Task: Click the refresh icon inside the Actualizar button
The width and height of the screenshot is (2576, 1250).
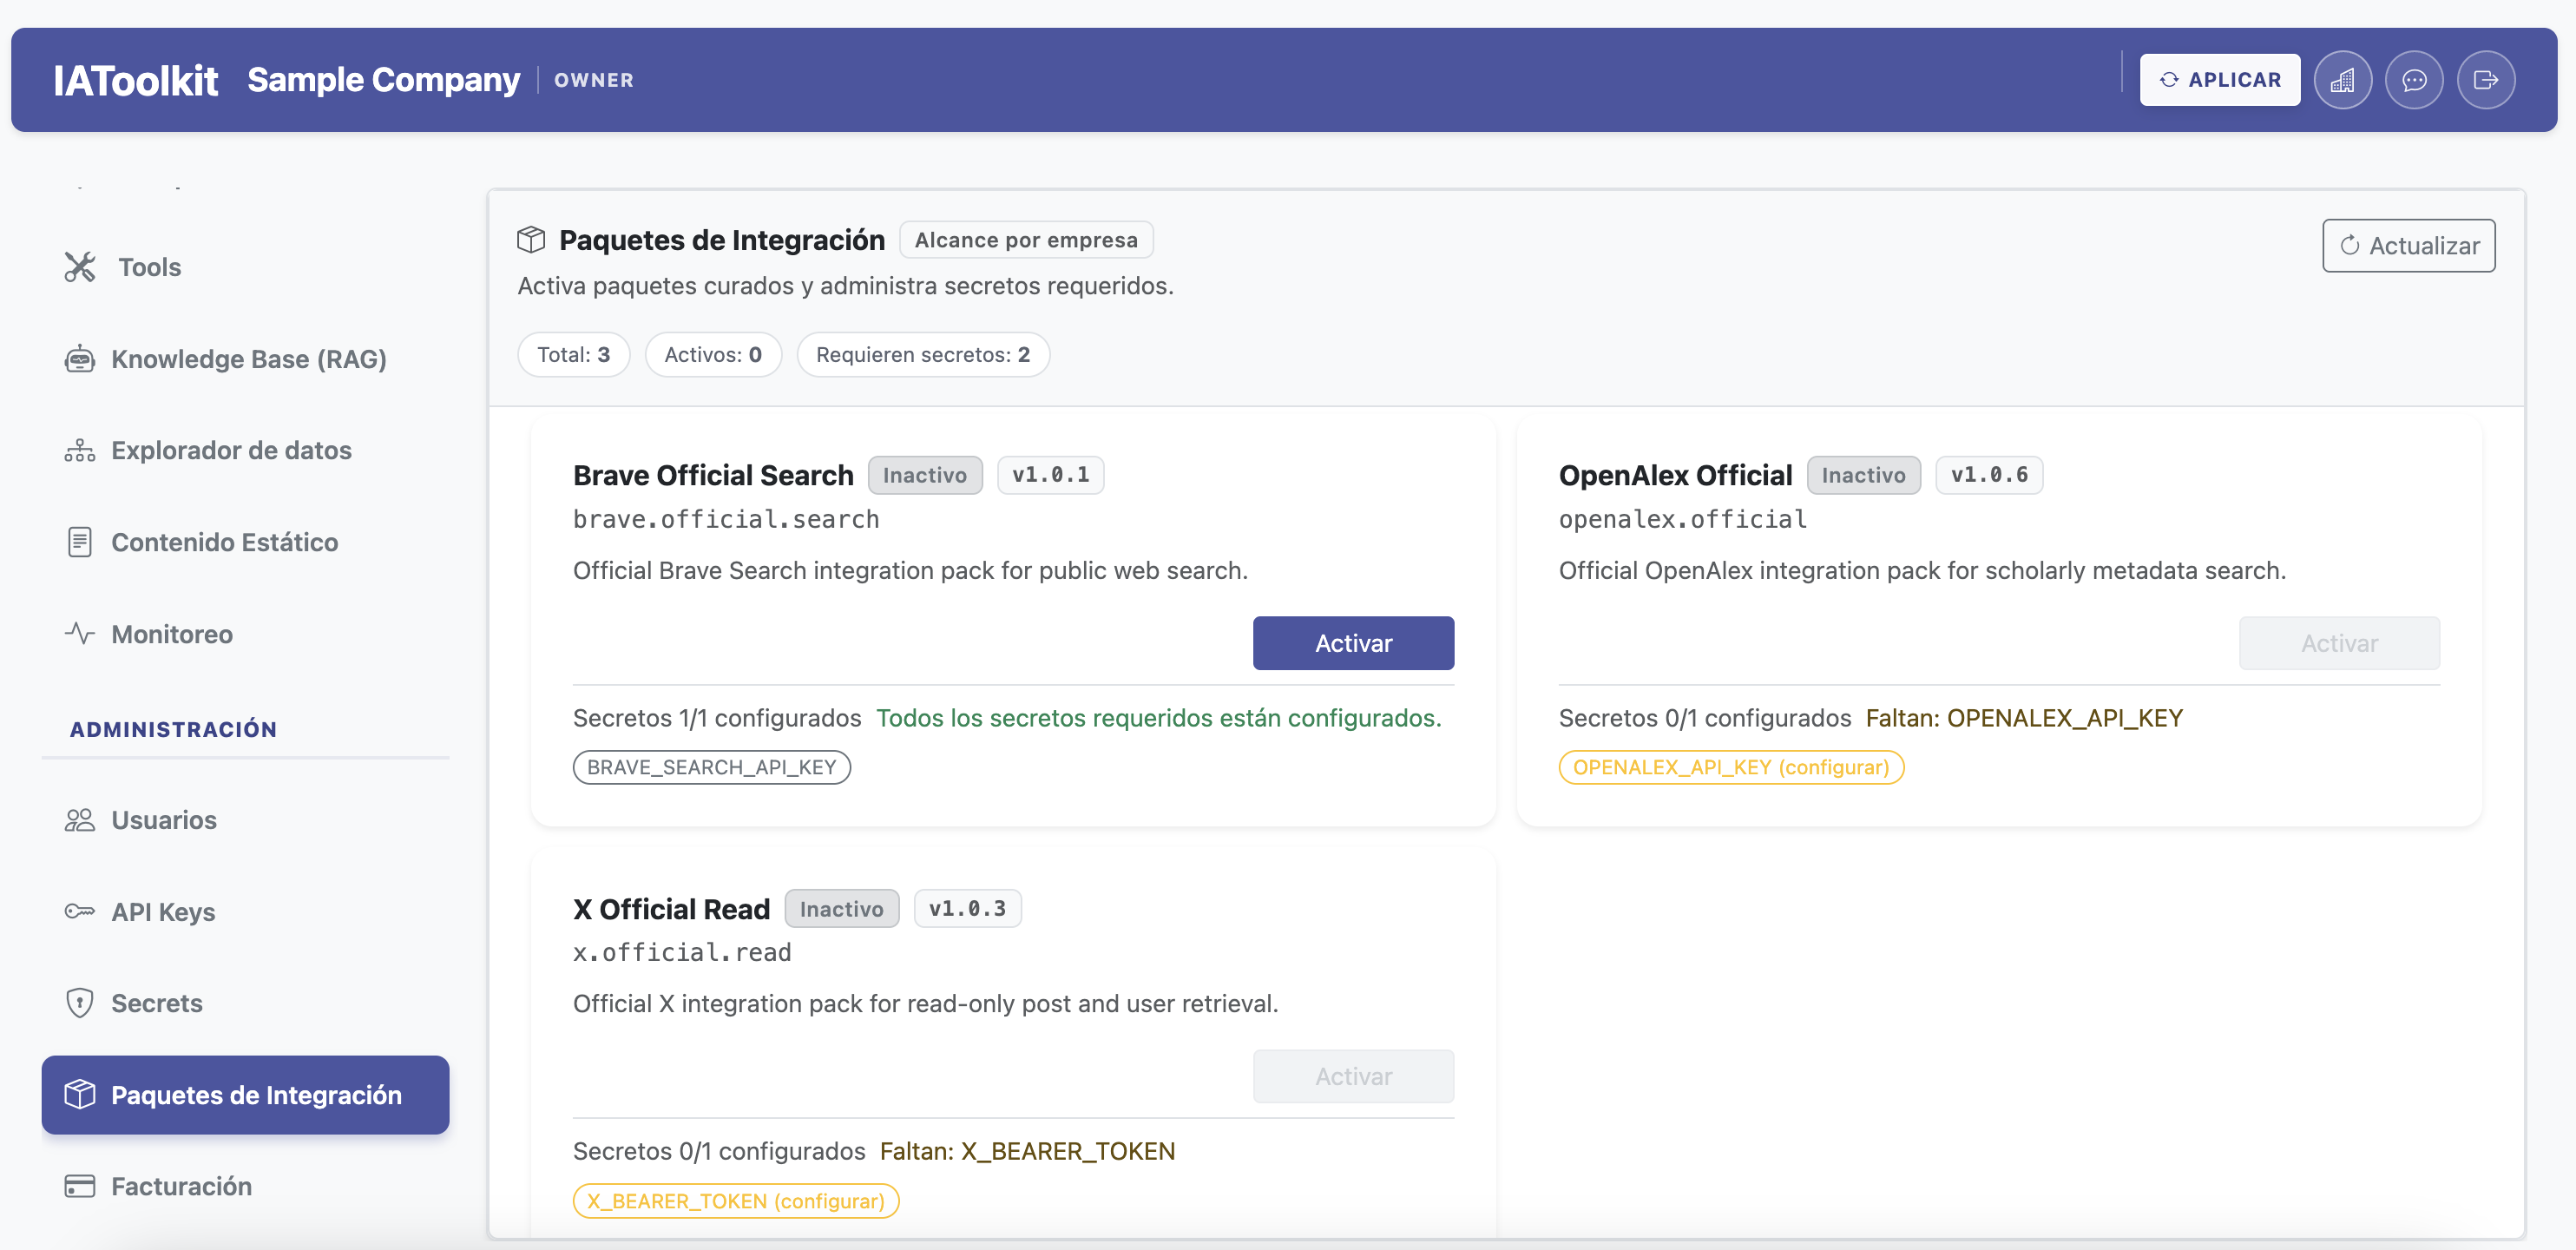Action: (x=2351, y=245)
